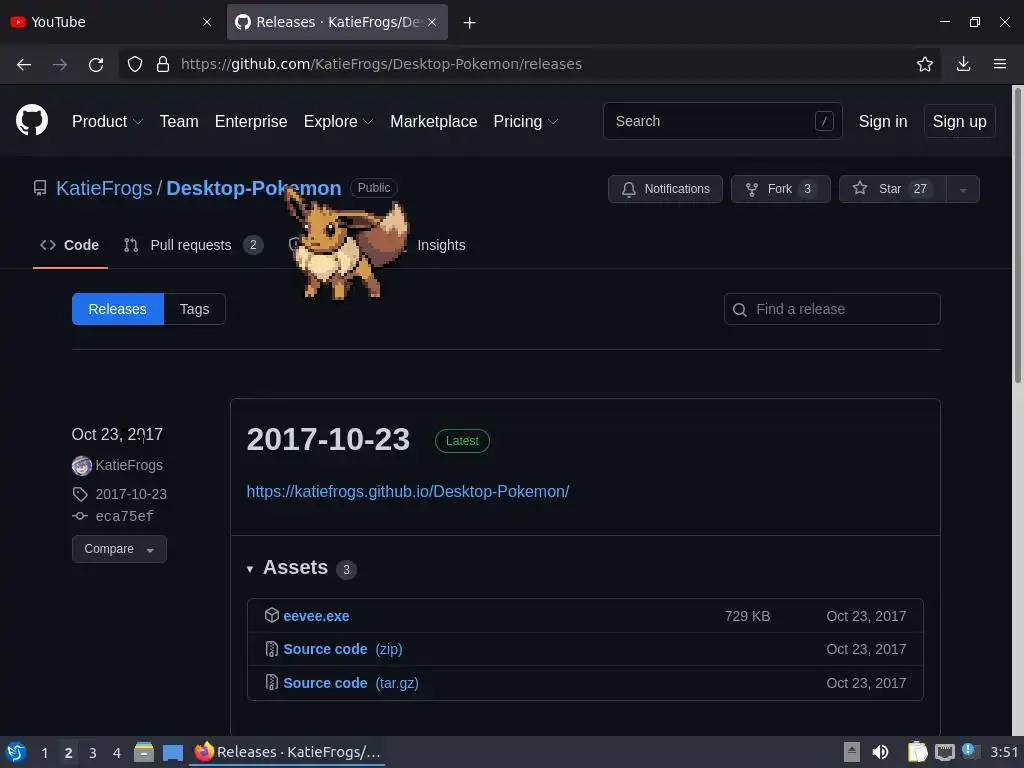Click the Sign up button
Viewport: 1024px width, 768px height.
click(959, 121)
